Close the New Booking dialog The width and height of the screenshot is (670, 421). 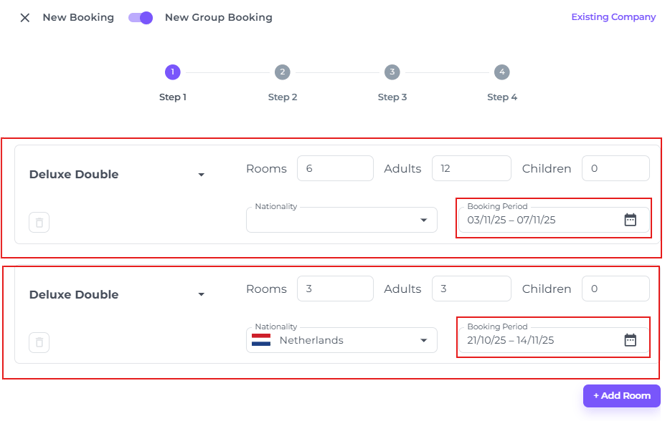coord(25,17)
